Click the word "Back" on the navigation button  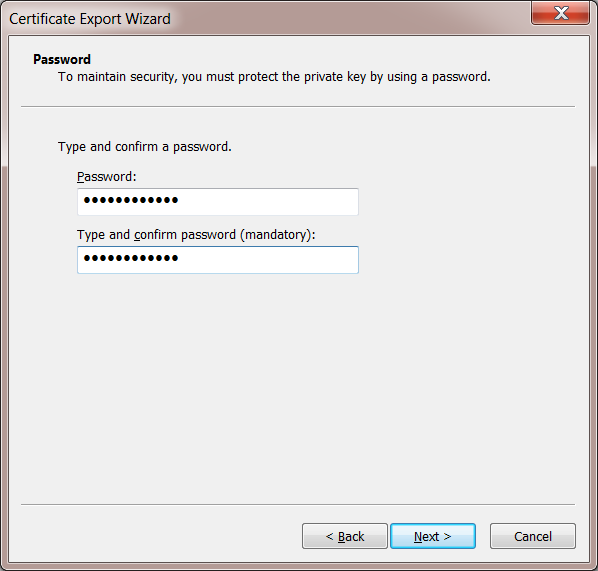(x=351, y=537)
